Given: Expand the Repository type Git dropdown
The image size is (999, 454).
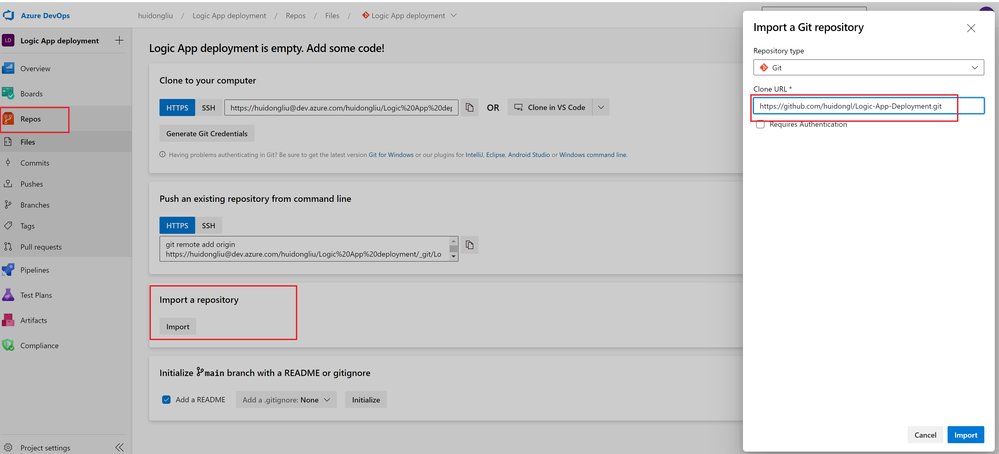Looking at the screenshot, I should 868,67.
